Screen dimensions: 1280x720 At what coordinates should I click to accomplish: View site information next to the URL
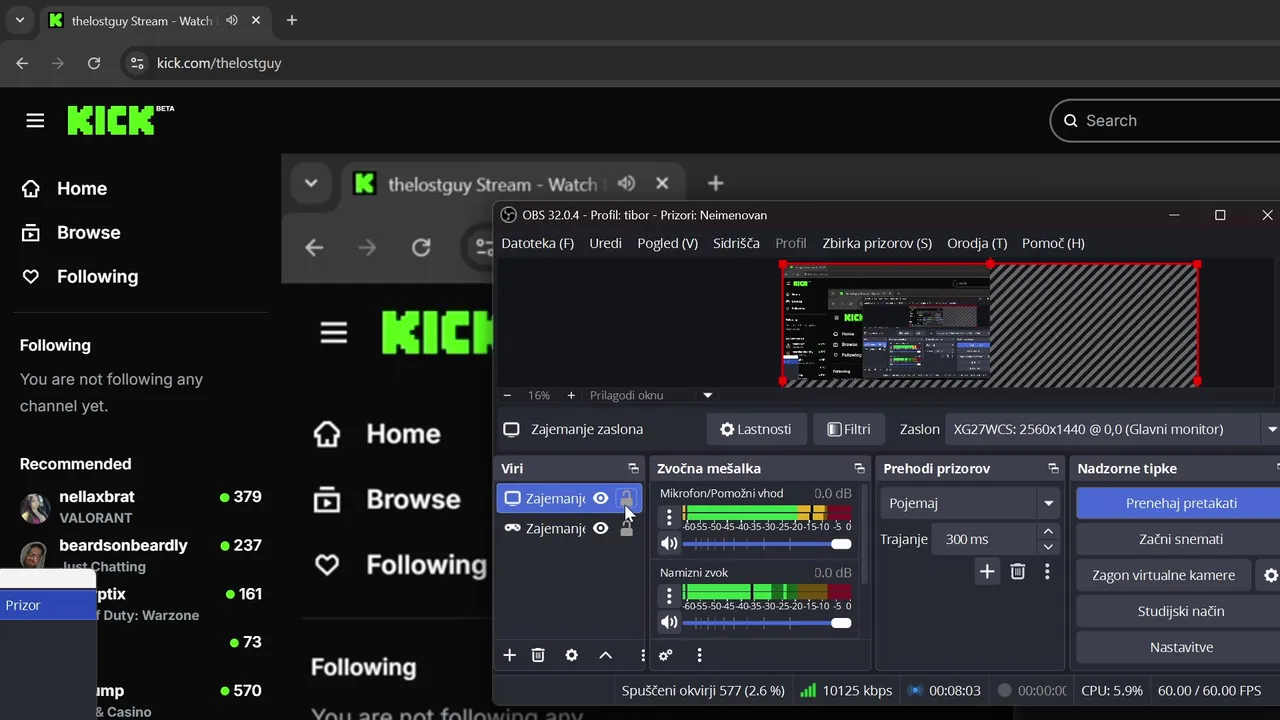point(137,63)
